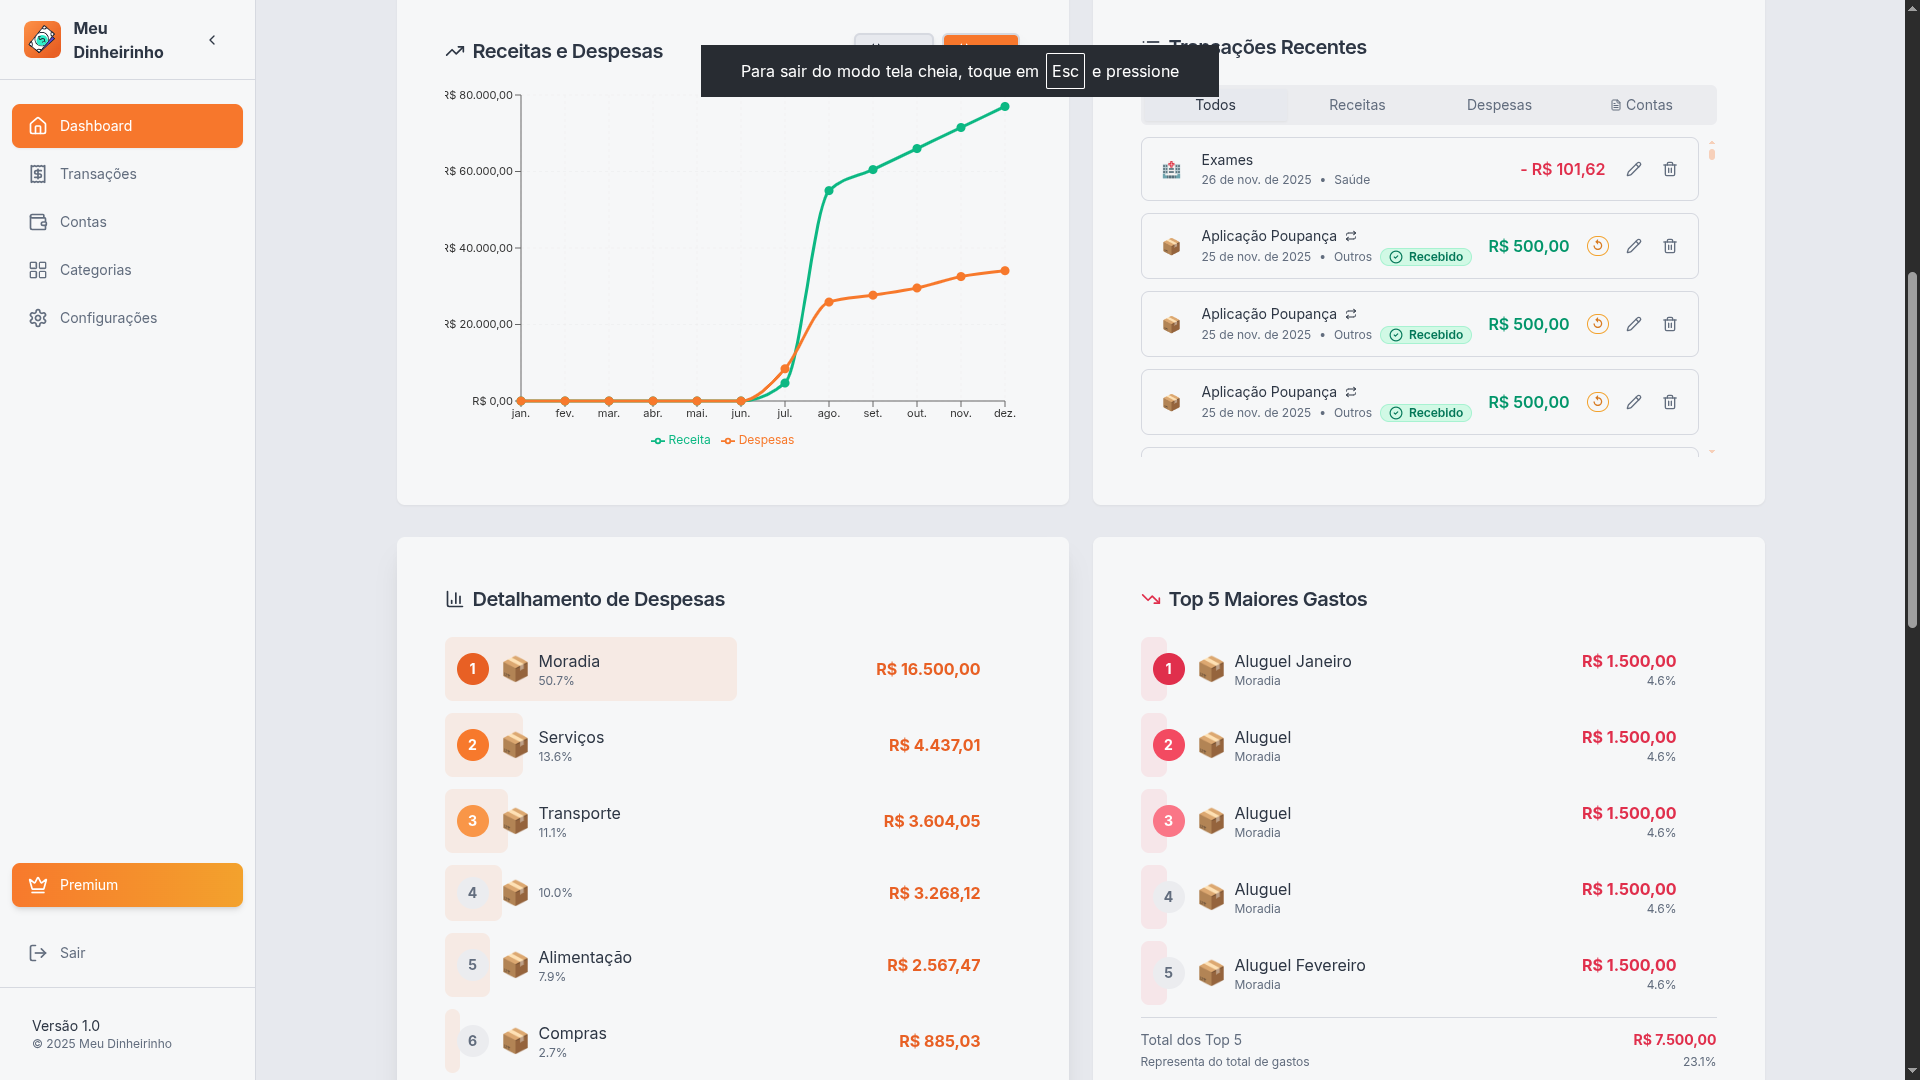1920x1080 pixels.
Task: Collapse the sidebar with the chevron
Action: [x=212, y=40]
